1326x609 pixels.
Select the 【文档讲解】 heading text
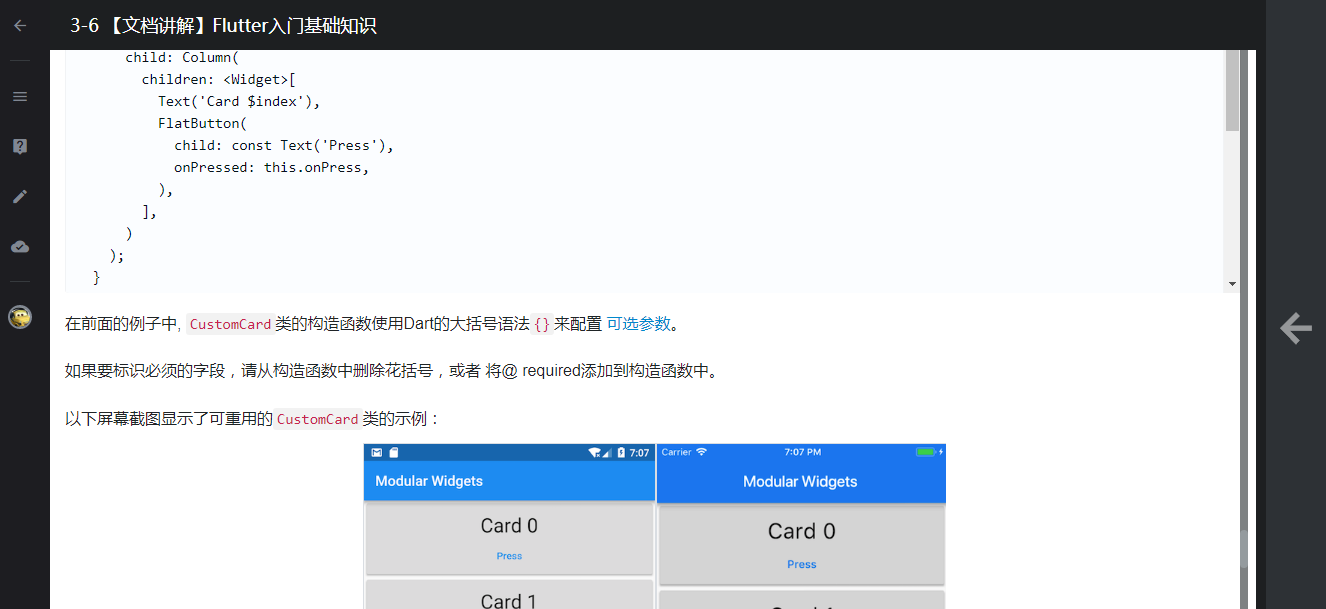tap(160, 25)
